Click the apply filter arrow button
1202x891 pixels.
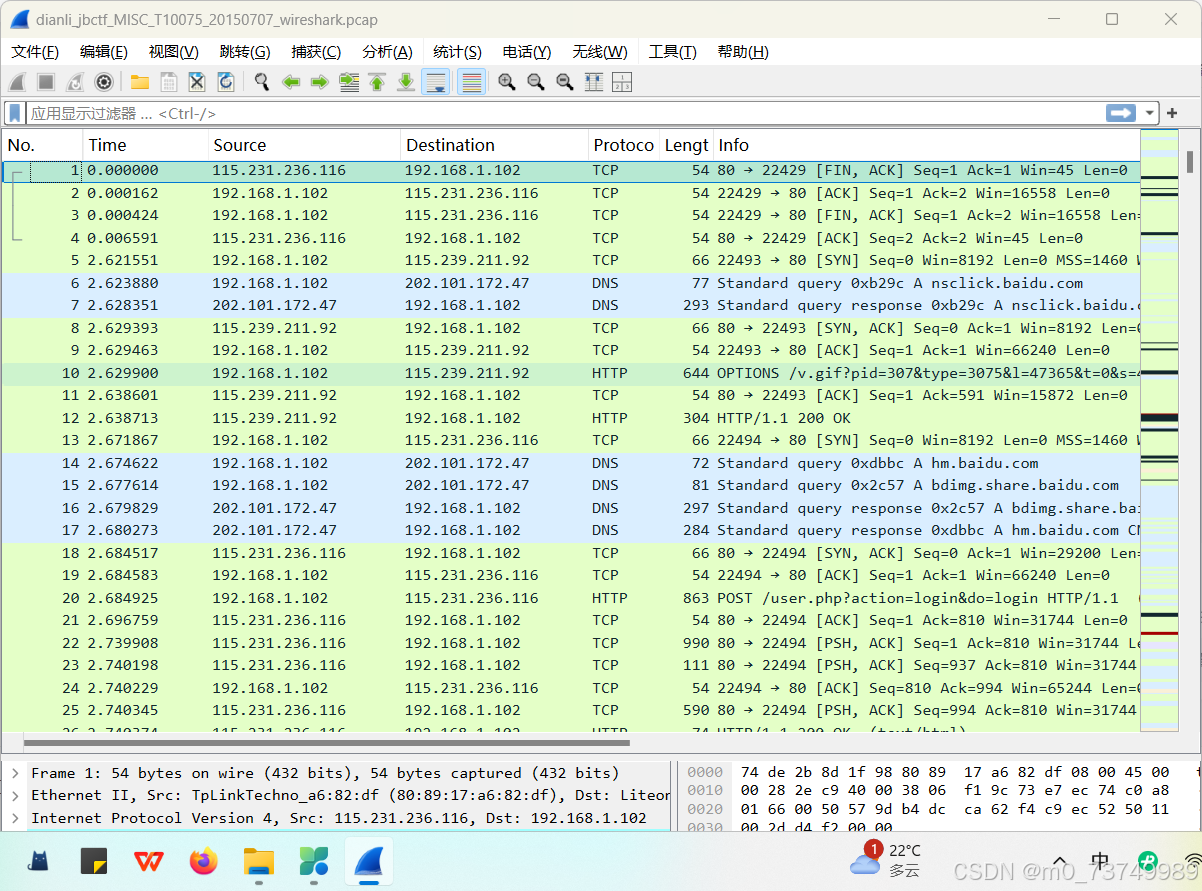click(x=1120, y=113)
